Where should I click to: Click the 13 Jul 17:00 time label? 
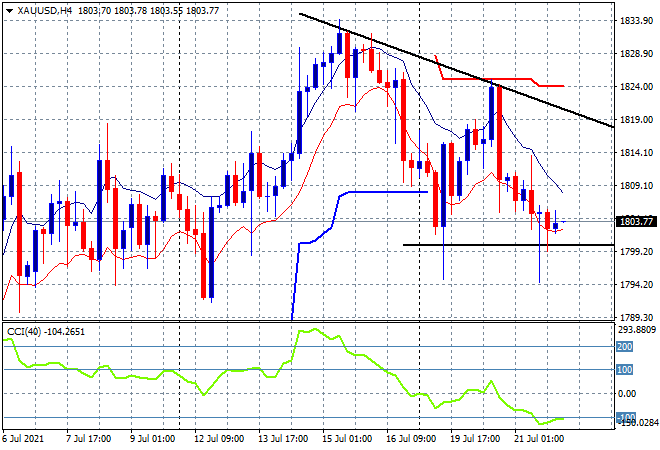pyautogui.click(x=283, y=439)
